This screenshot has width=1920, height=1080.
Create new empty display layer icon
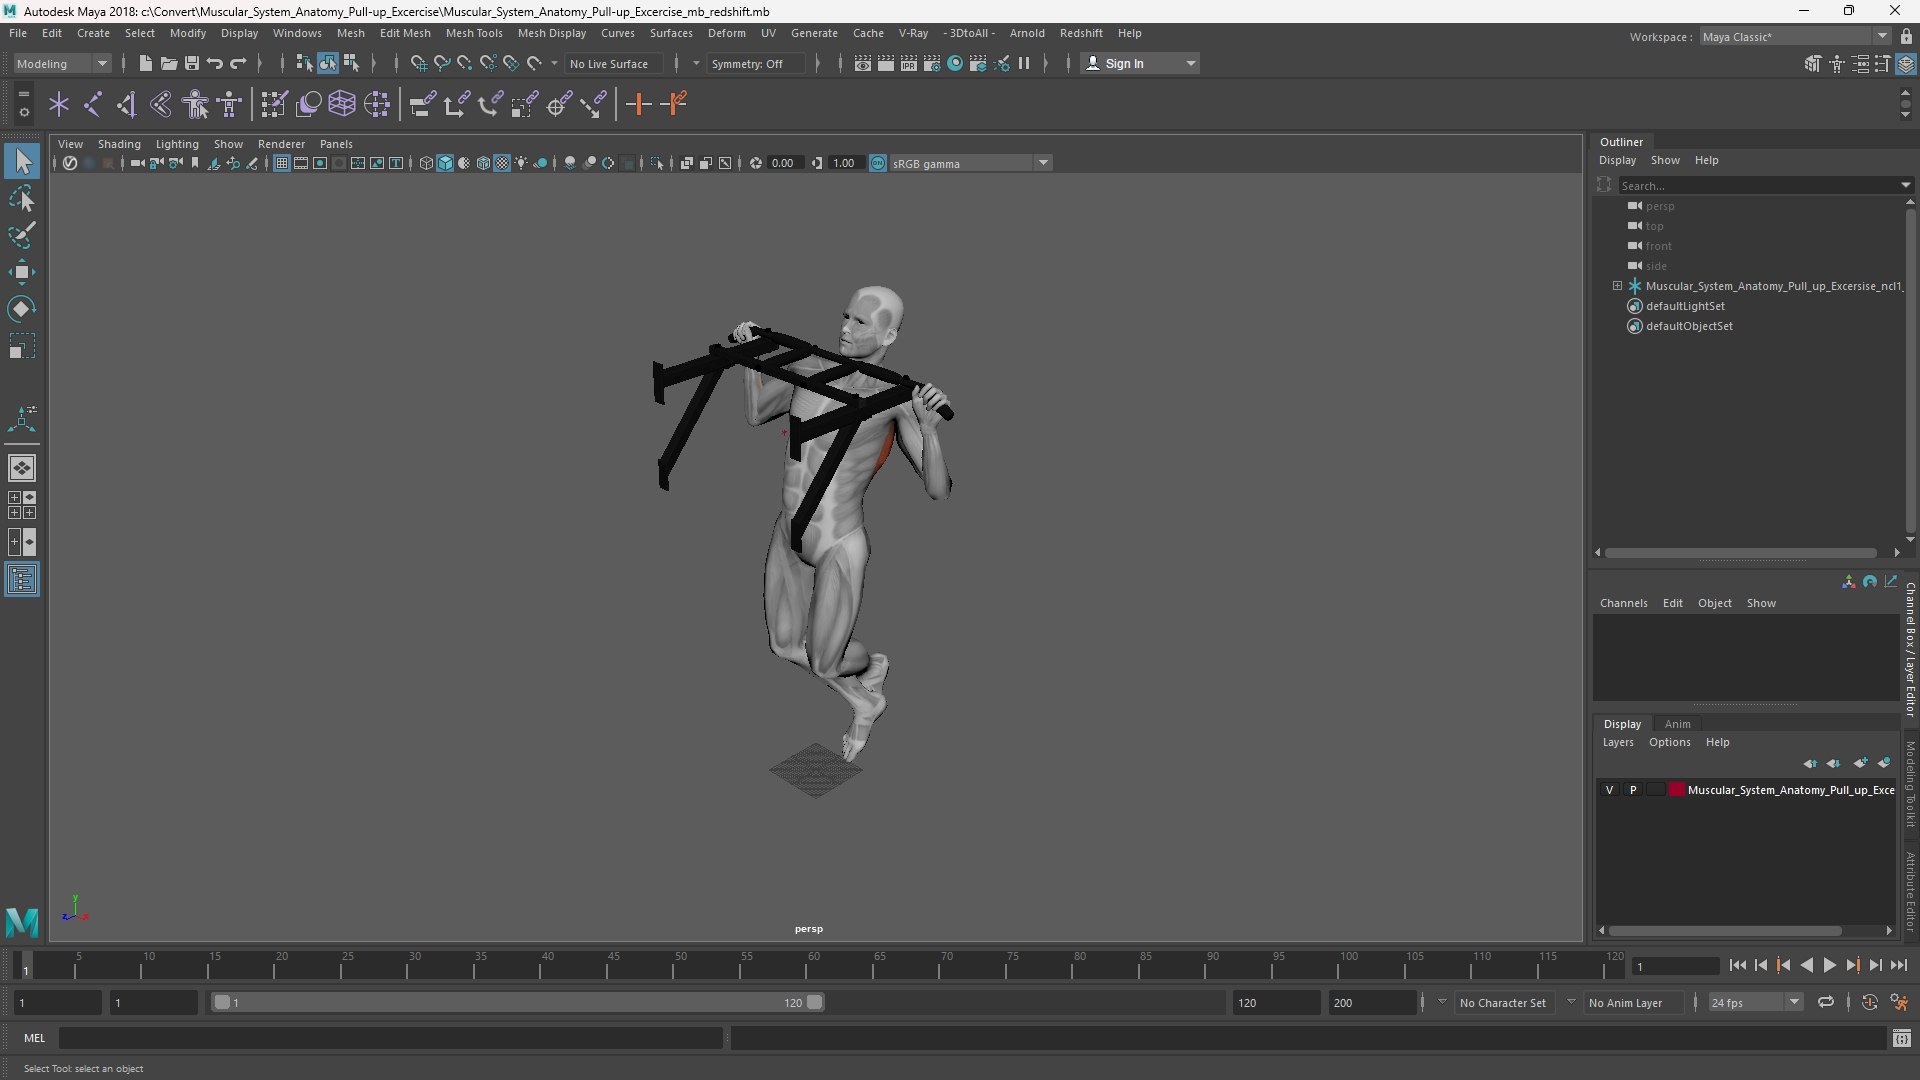pos(1860,763)
